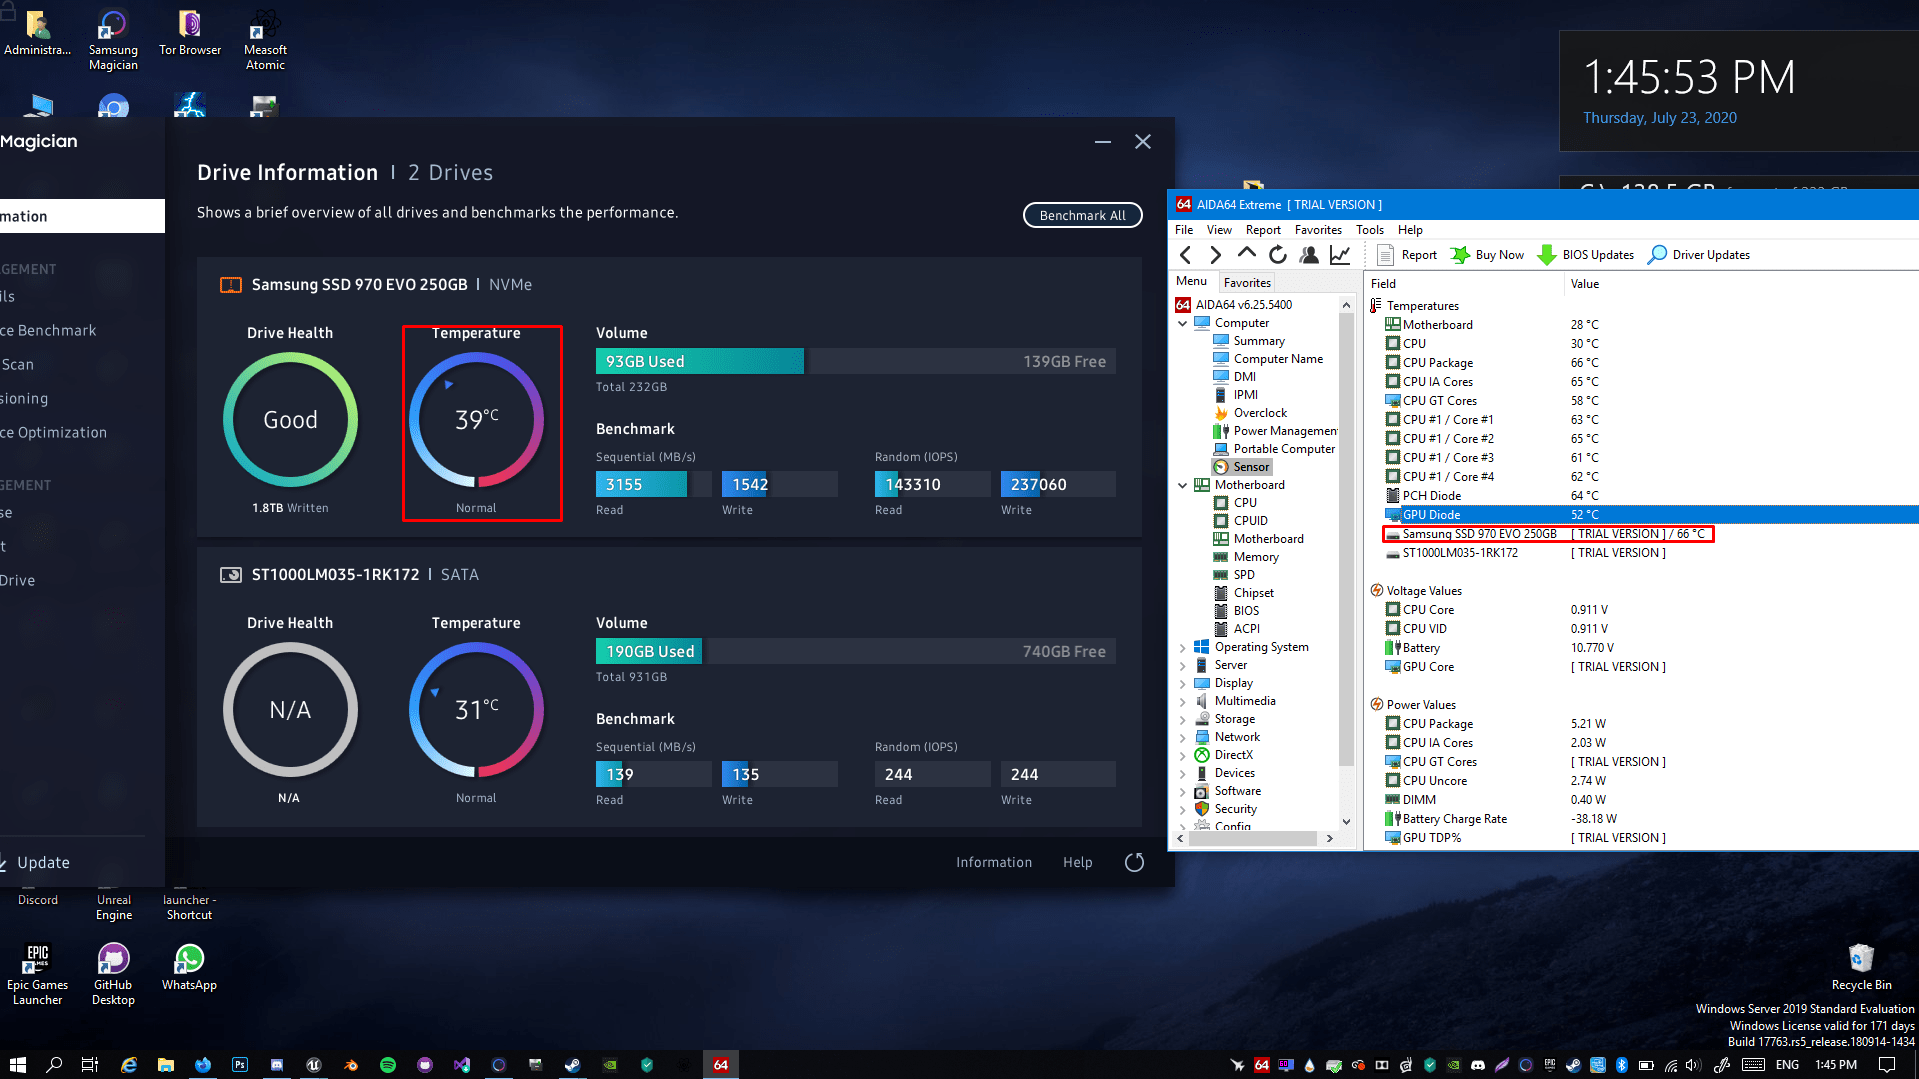Open Photoshop from the taskbar
Viewport: 1919px width, 1079px height.
tap(240, 1065)
